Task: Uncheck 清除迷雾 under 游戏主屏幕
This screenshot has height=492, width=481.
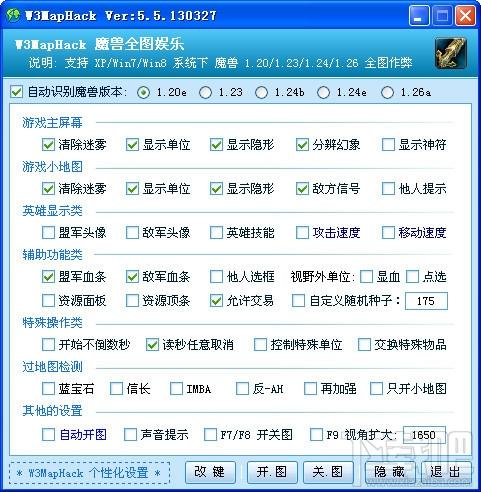Action: click(x=48, y=145)
